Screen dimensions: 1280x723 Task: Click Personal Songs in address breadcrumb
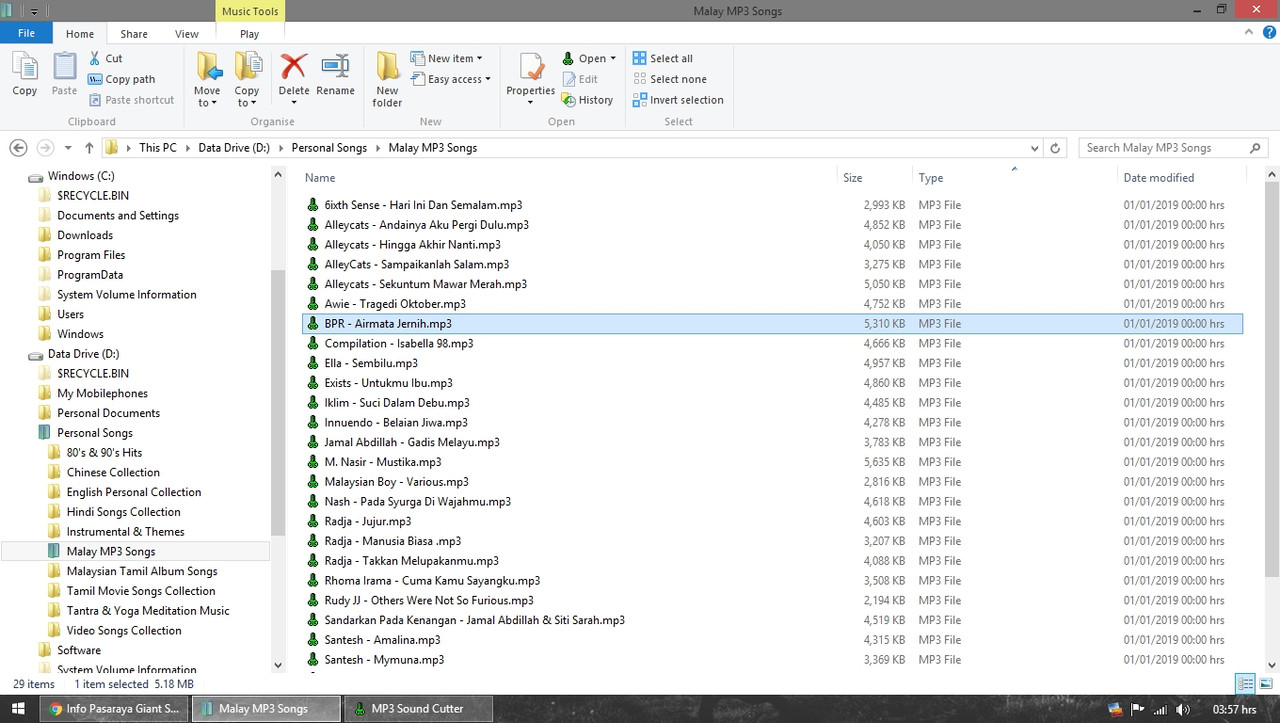pos(329,148)
